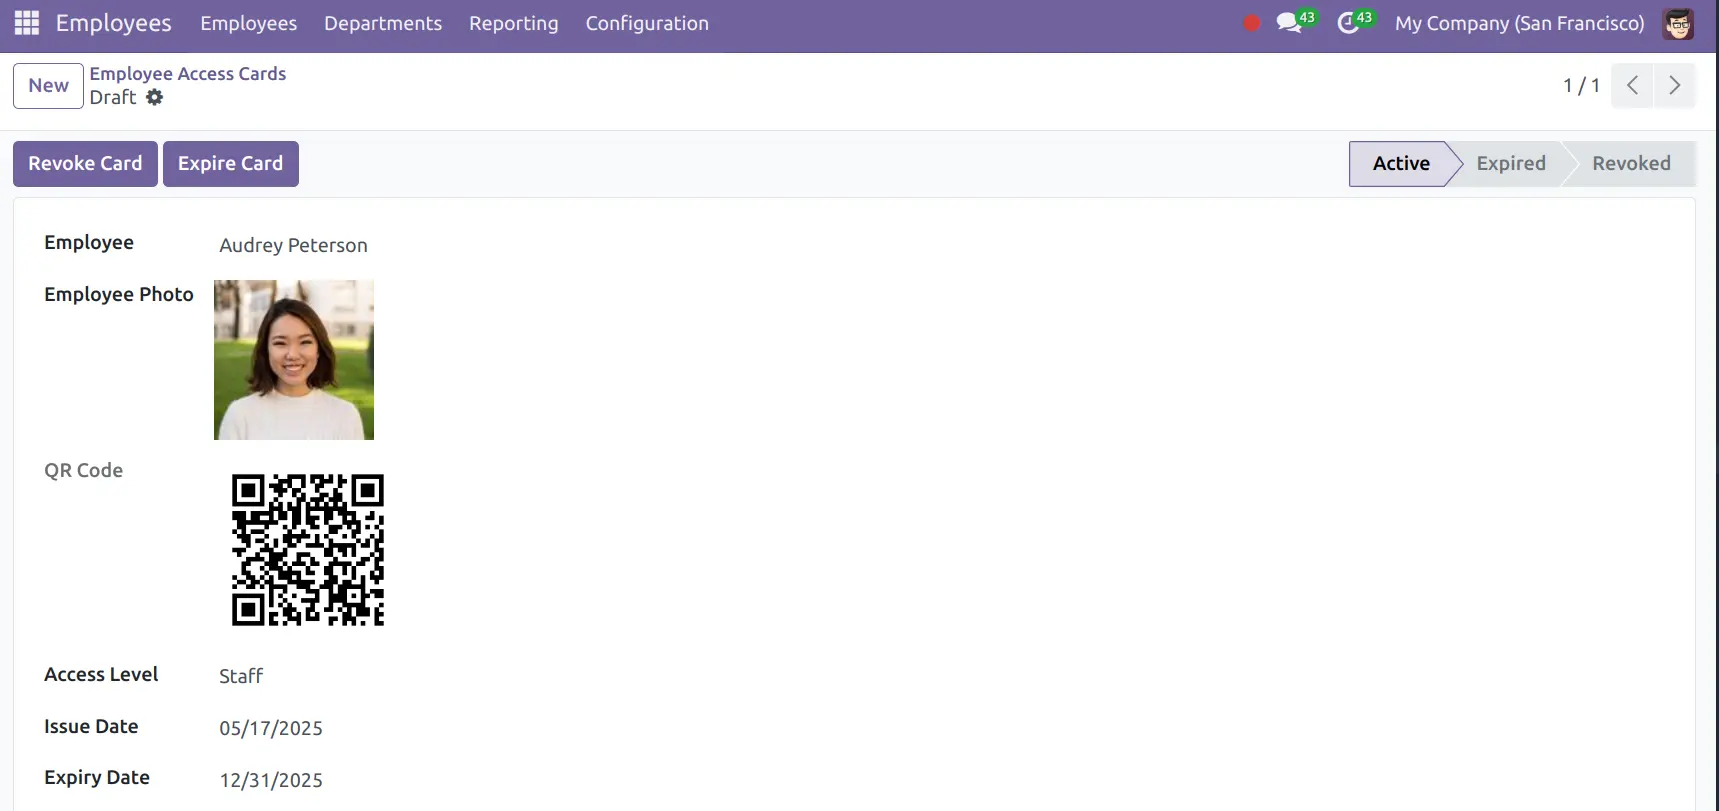The width and height of the screenshot is (1719, 811).
Task: Go to previous record arrow
Action: [1632, 86]
